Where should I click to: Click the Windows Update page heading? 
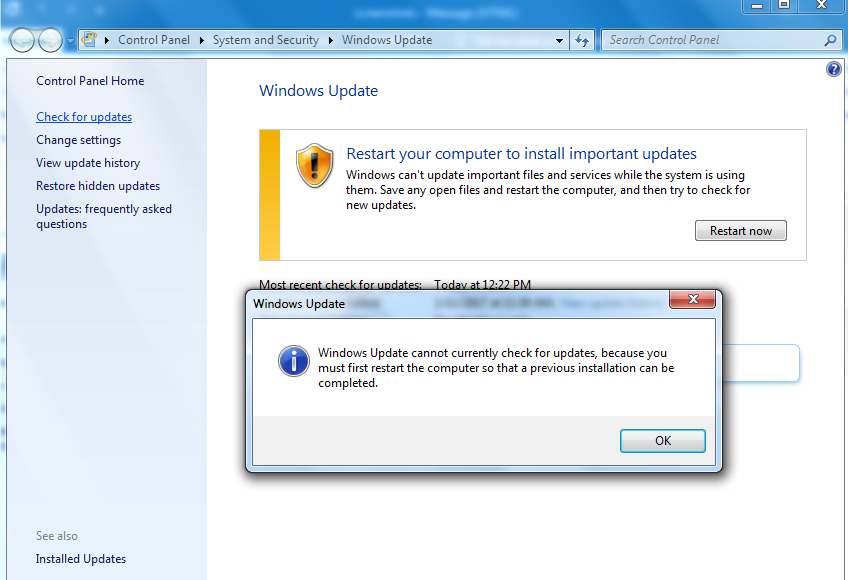pos(319,91)
